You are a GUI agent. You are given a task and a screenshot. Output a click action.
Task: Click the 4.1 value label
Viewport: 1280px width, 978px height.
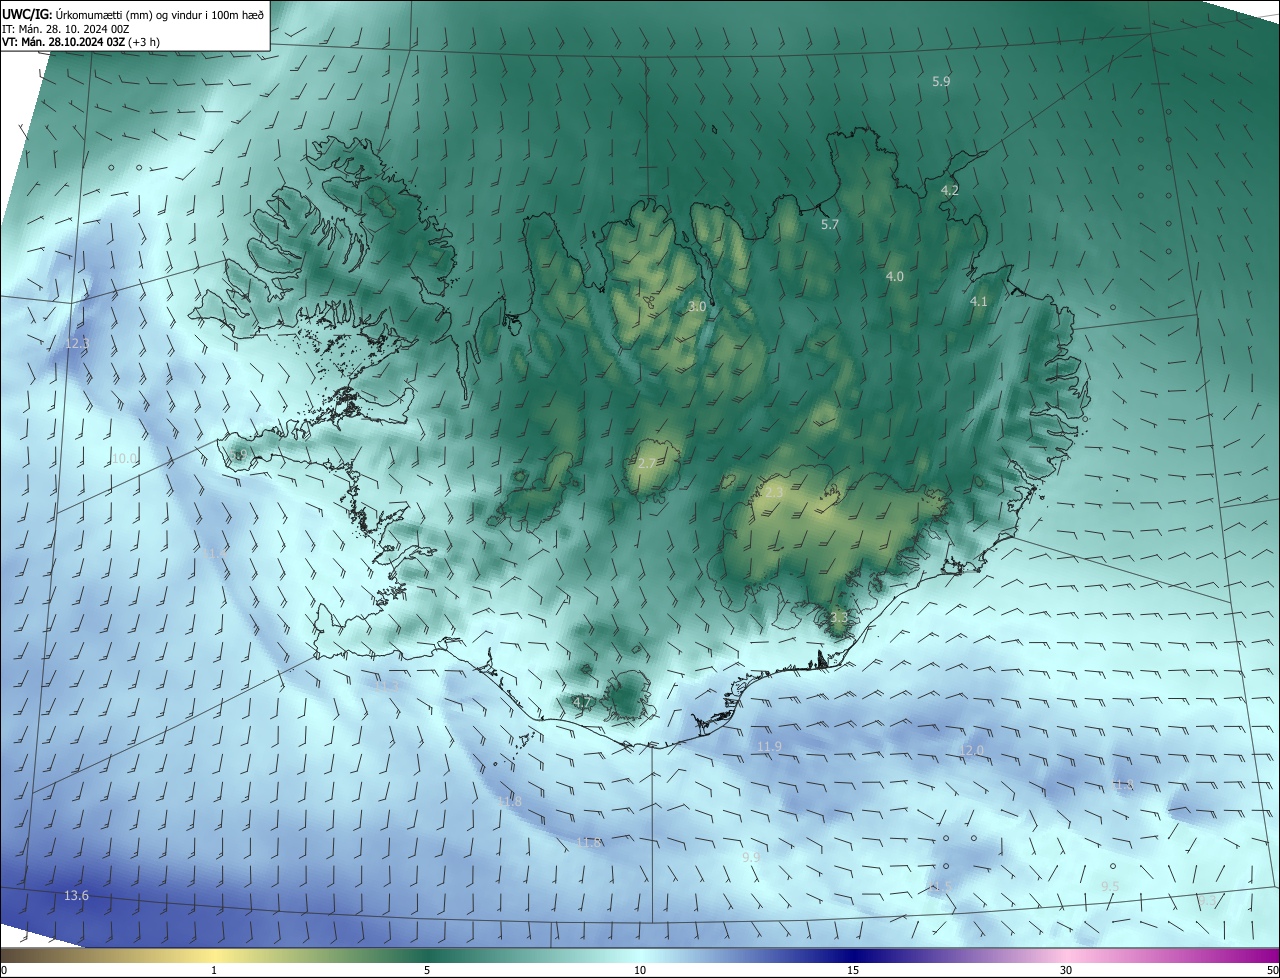[979, 301]
